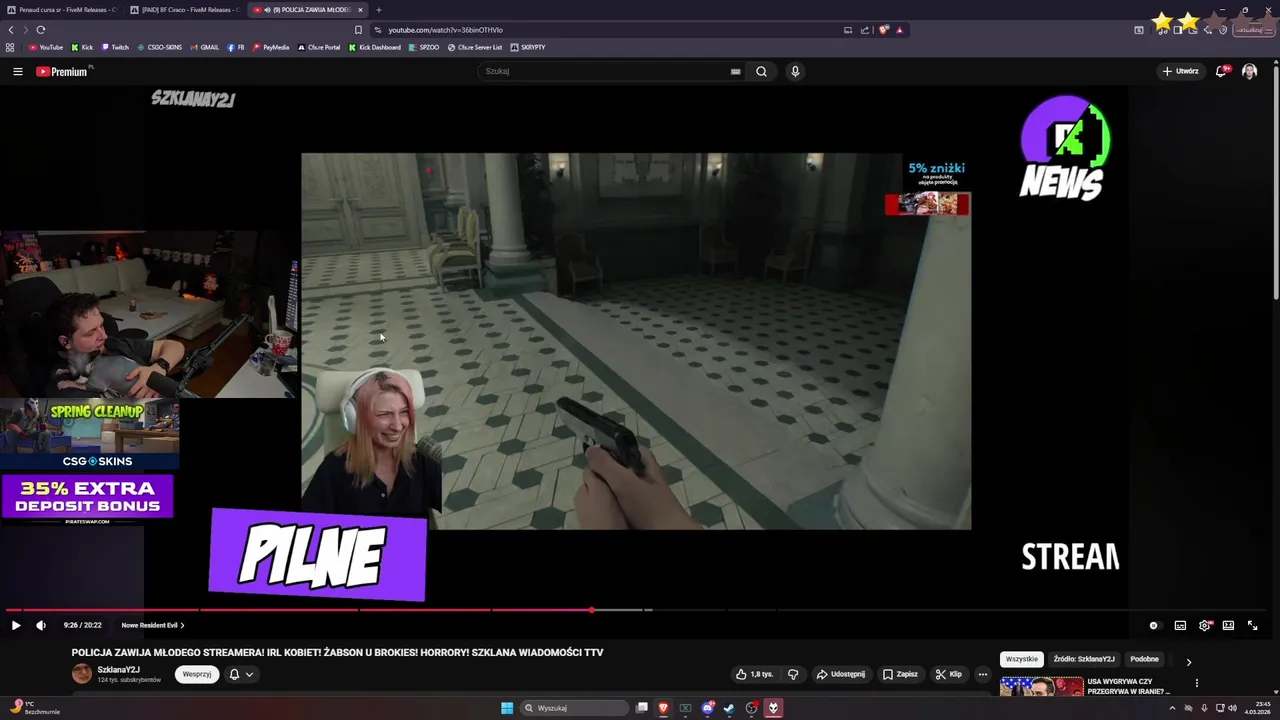Go to YouTube Premium home logo
This screenshot has height=720, width=1280.
[x=63, y=71]
